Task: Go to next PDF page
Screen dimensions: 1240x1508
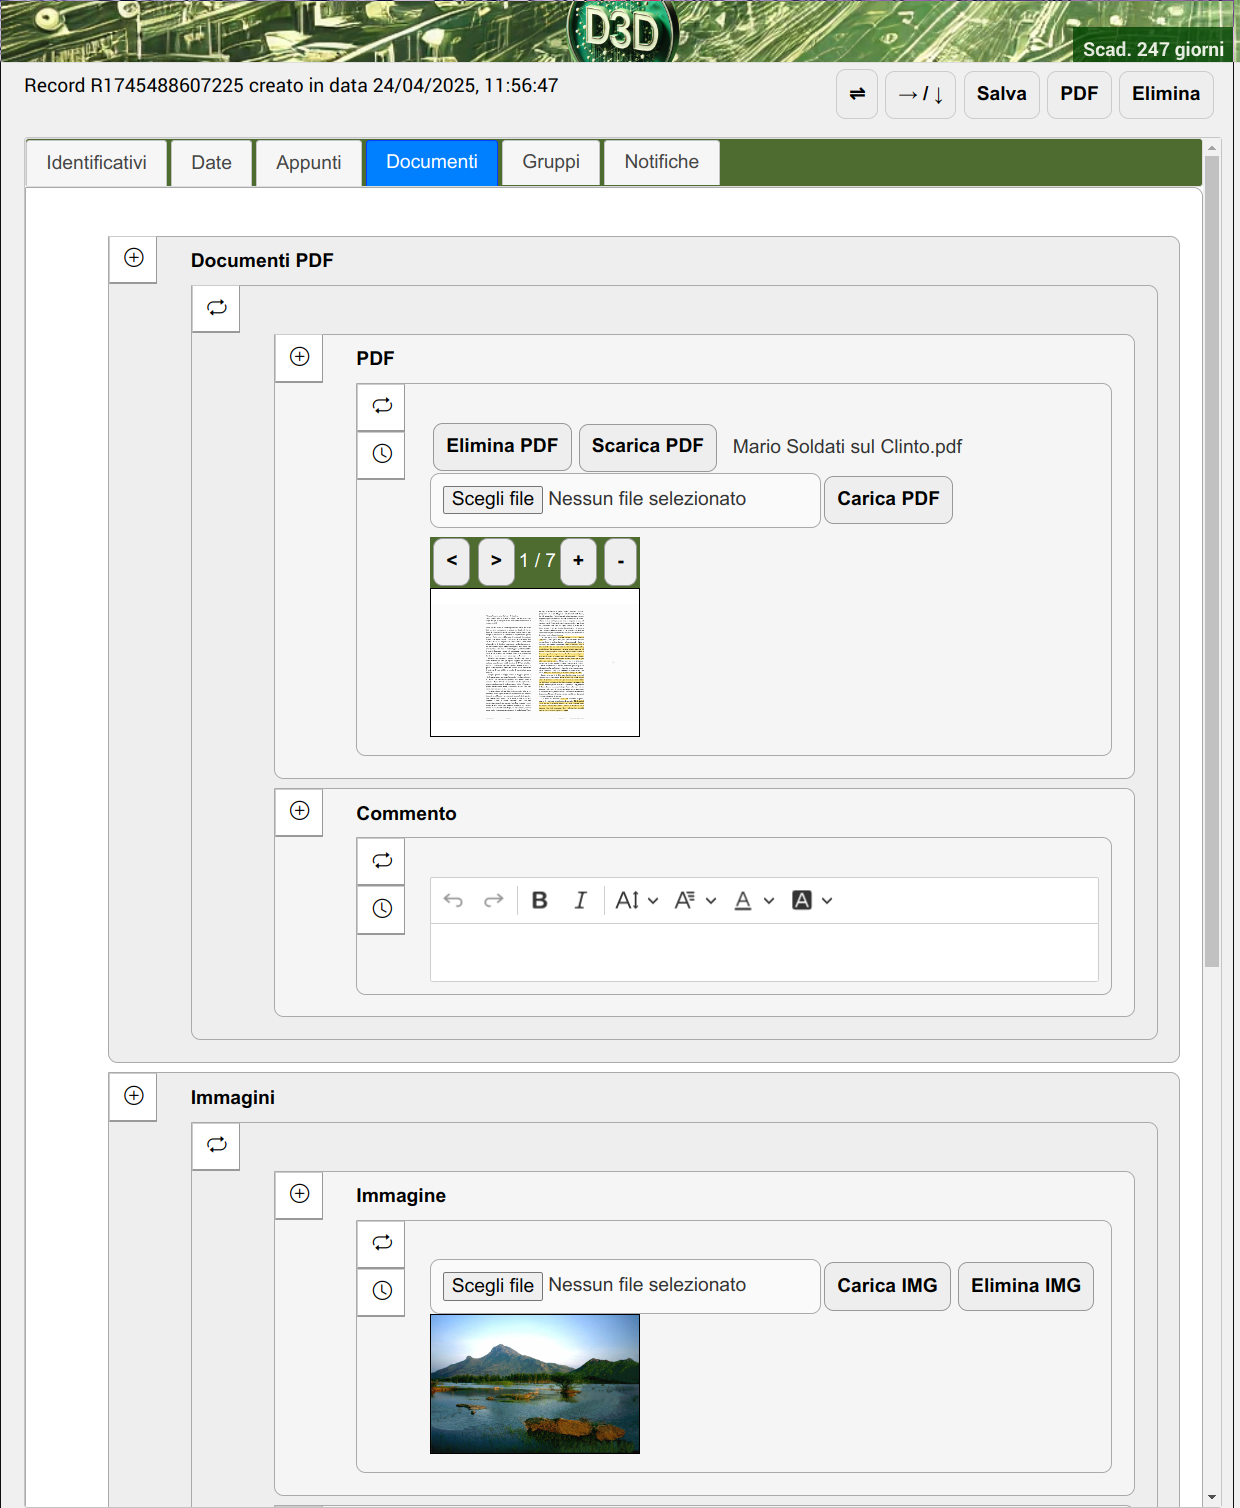Action: (496, 561)
